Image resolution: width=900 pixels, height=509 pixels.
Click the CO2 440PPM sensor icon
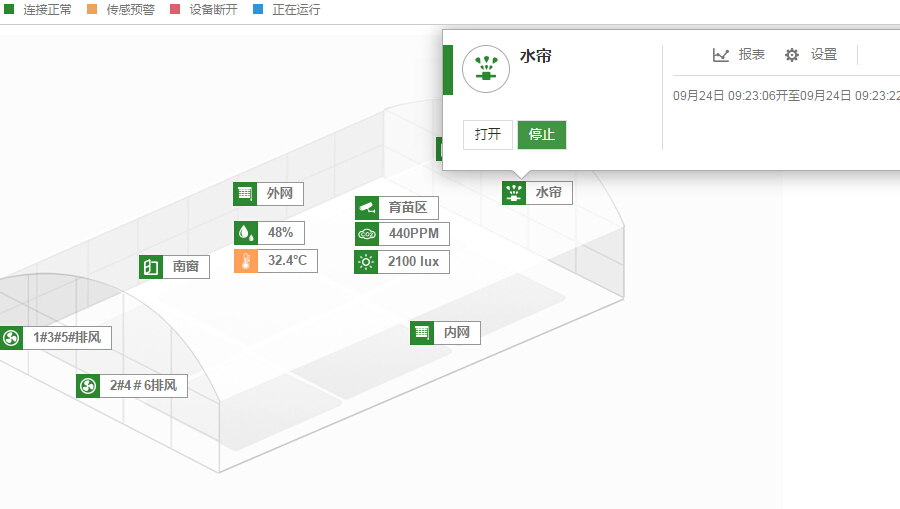pyautogui.click(x=366, y=234)
